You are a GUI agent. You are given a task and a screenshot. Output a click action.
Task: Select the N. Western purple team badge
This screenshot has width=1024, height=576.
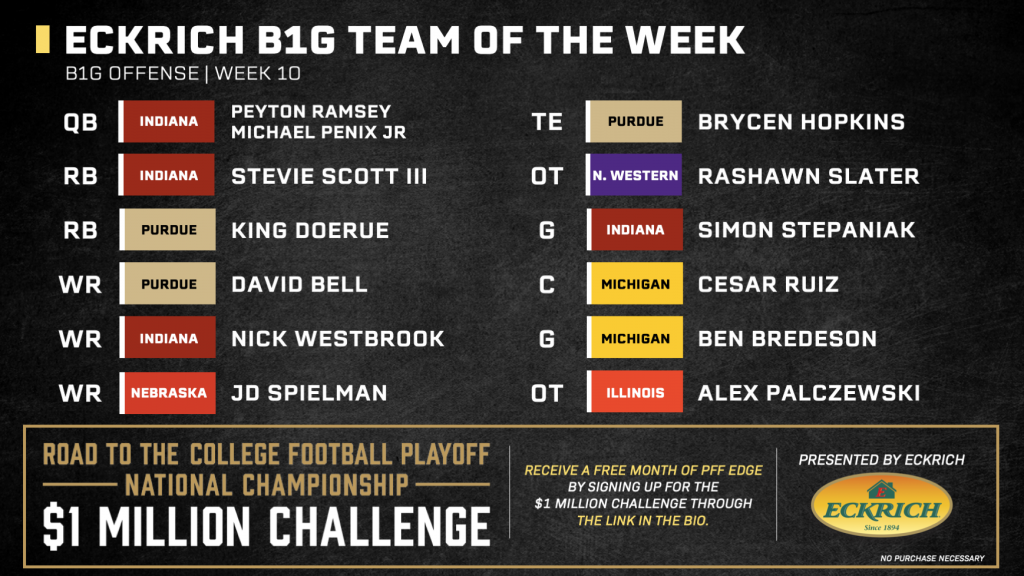(633, 175)
